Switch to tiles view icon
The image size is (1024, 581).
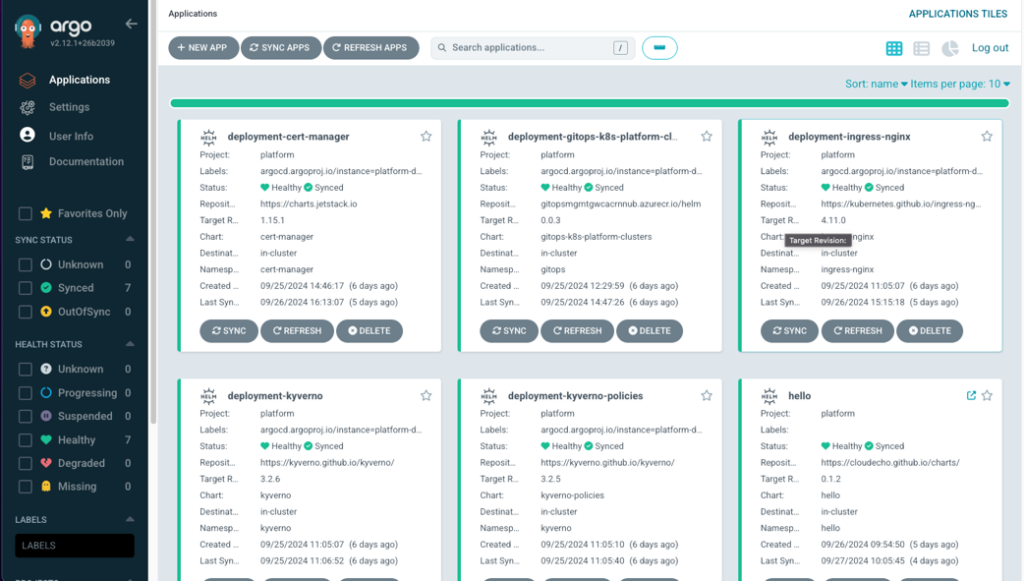pos(894,48)
